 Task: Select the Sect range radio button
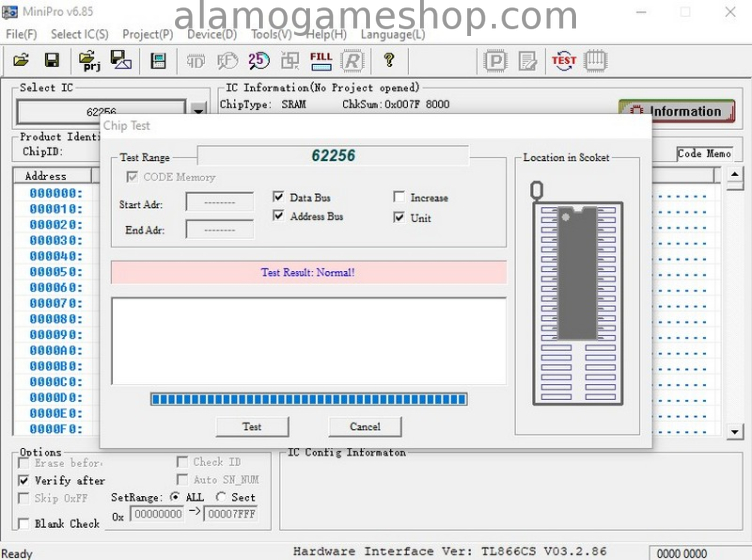tap(221, 497)
